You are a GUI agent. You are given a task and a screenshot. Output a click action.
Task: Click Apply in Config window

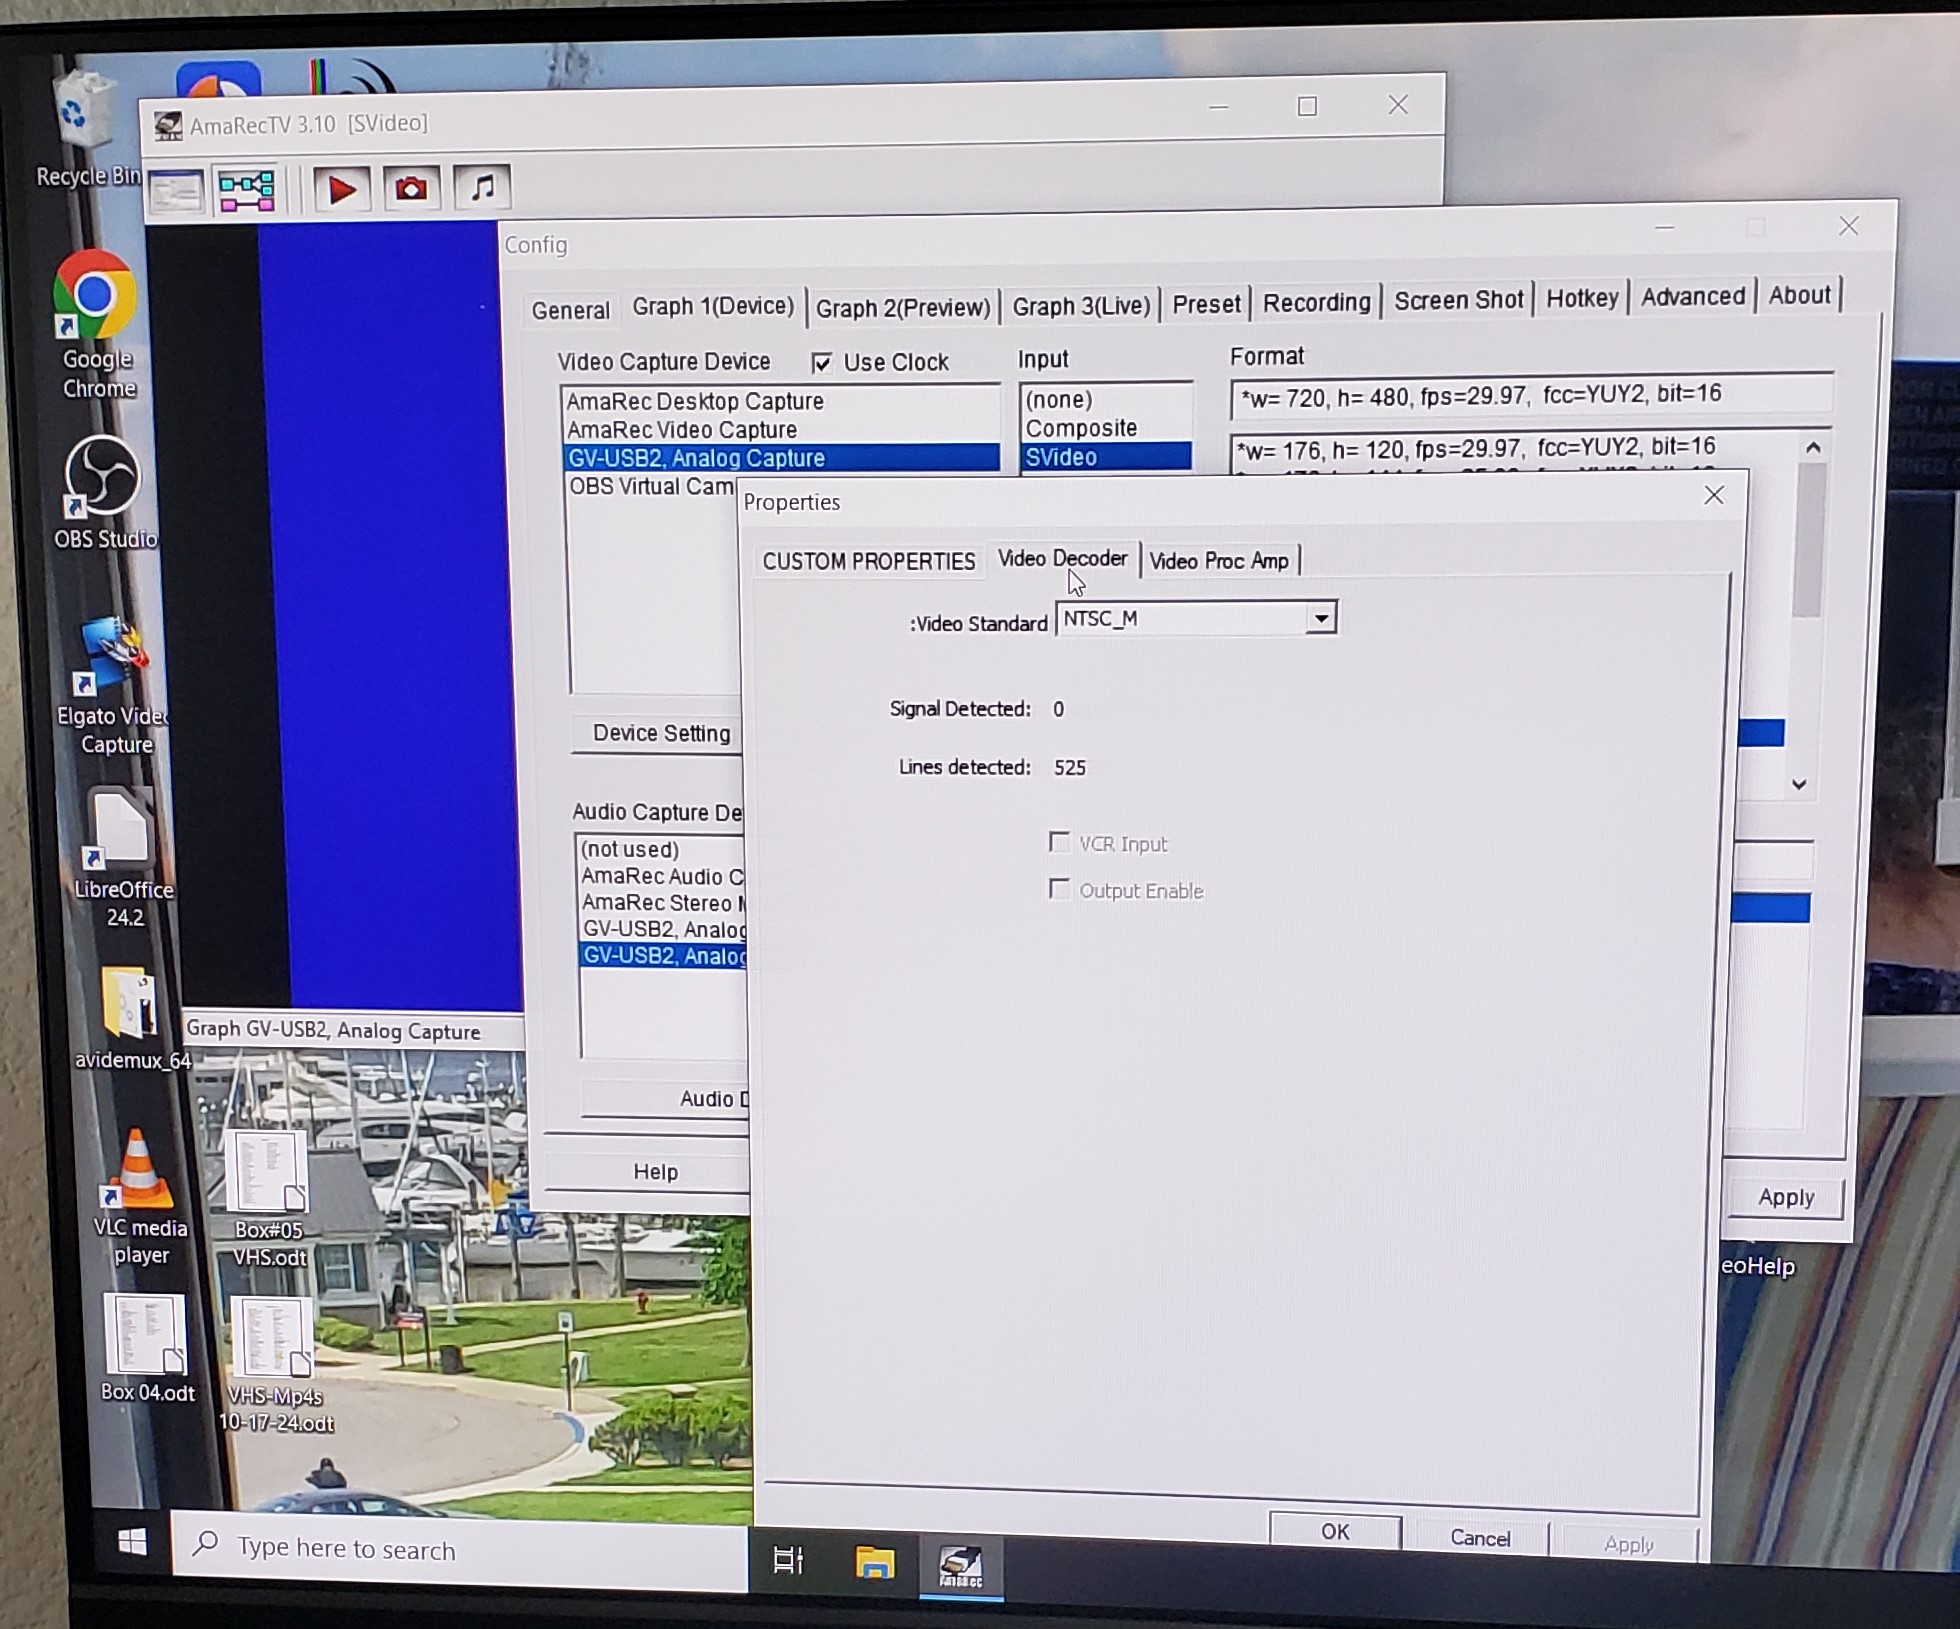click(1786, 1197)
